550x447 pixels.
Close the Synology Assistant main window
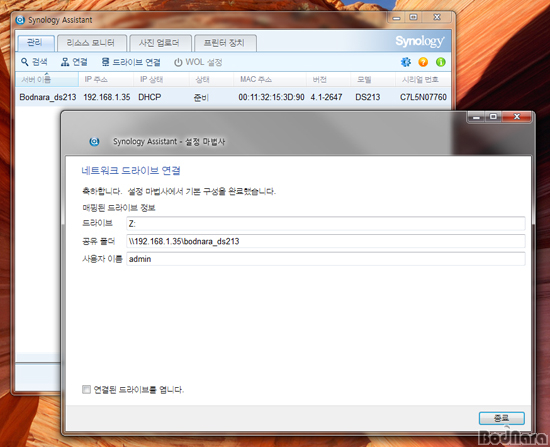(437, 17)
